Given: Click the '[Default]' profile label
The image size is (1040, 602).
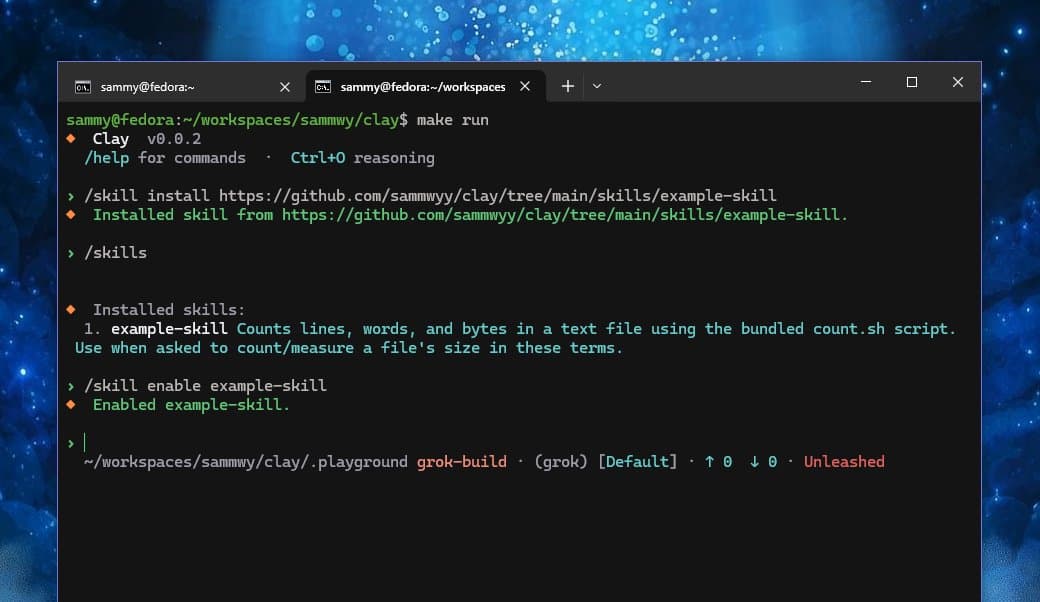Looking at the screenshot, I should [637, 462].
